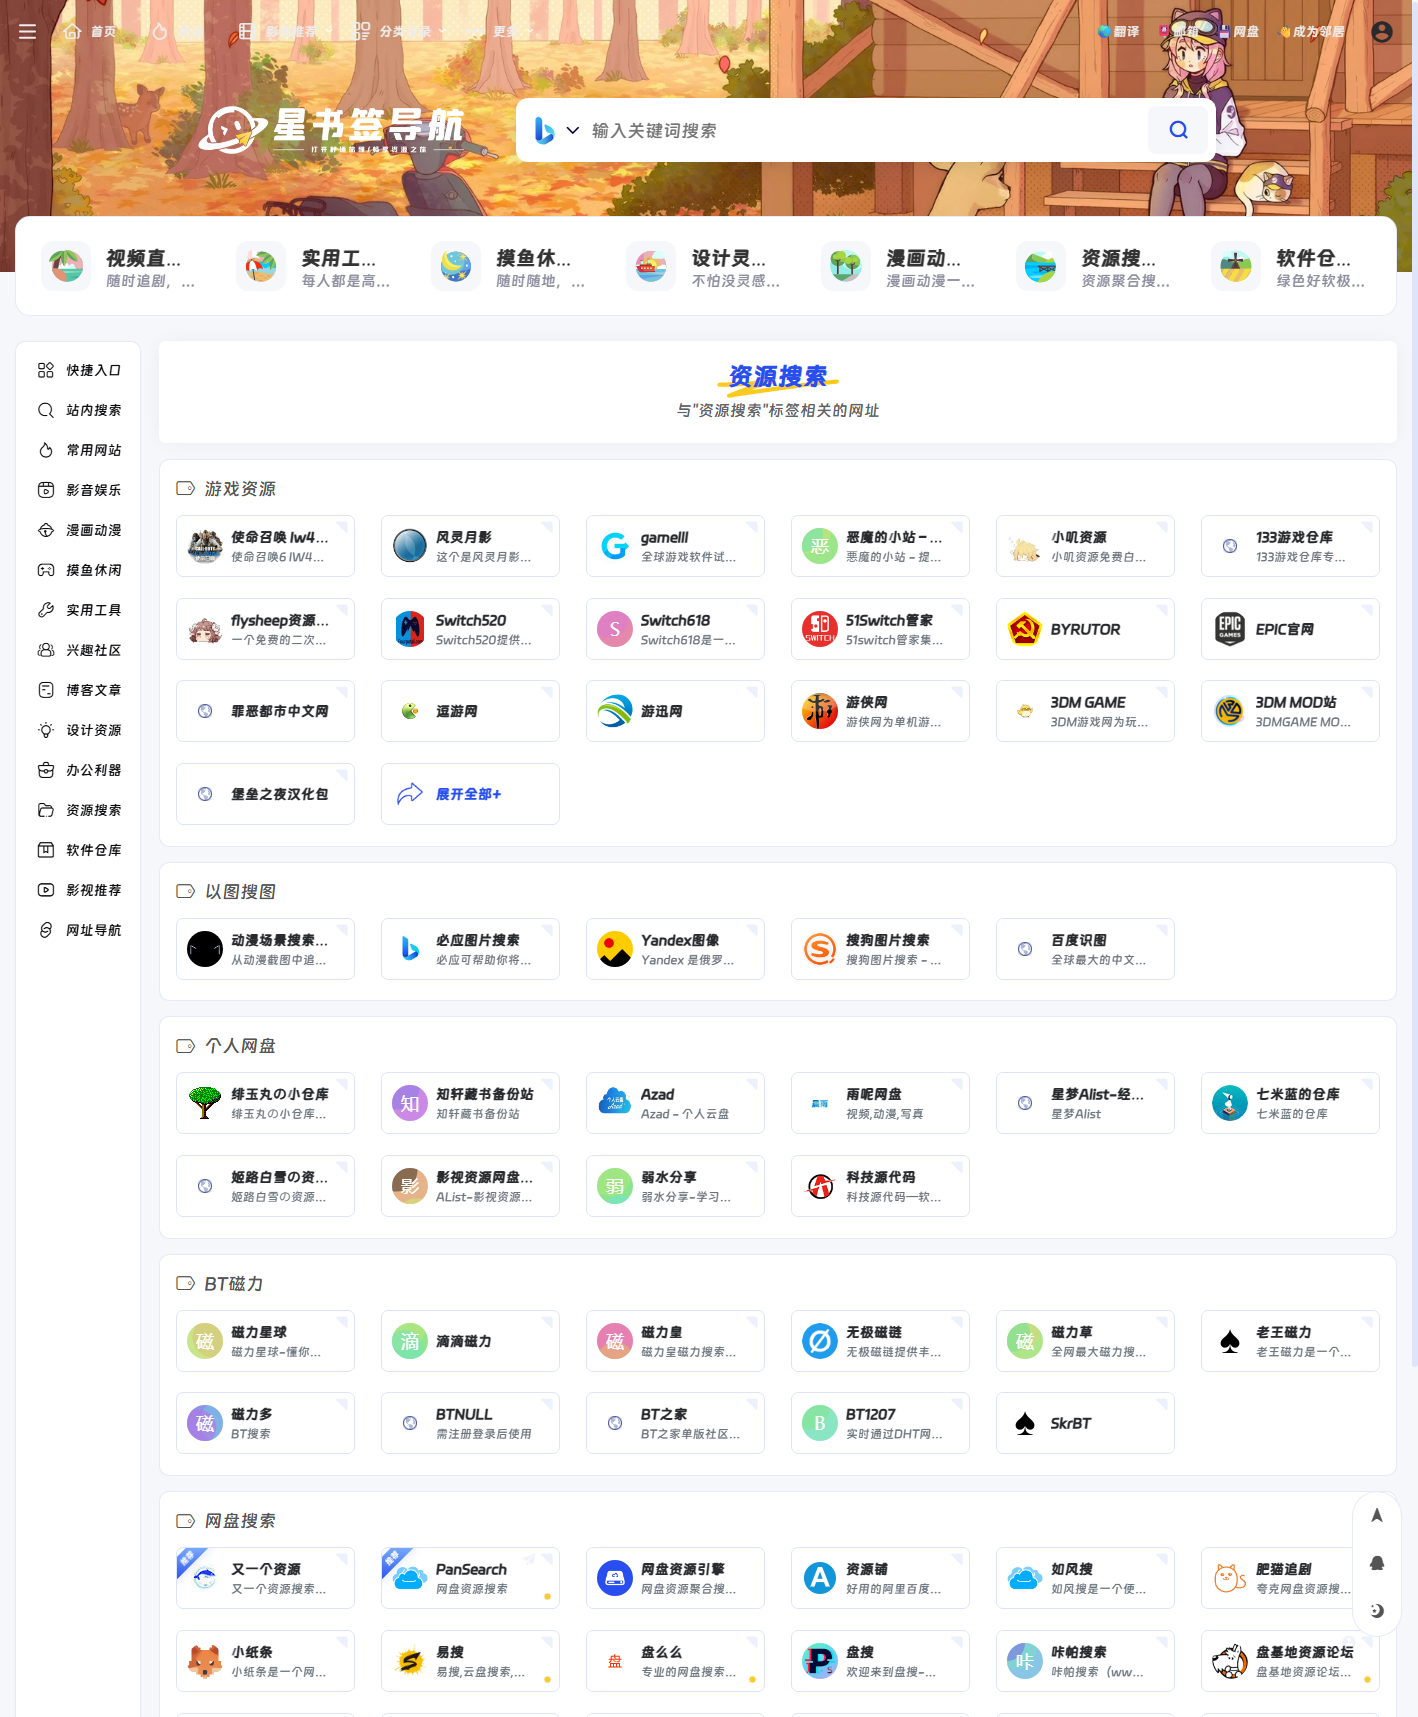Click the 网址导航 link sidebar icon
This screenshot has height=1717, width=1418.
click(x=46, y=930)
